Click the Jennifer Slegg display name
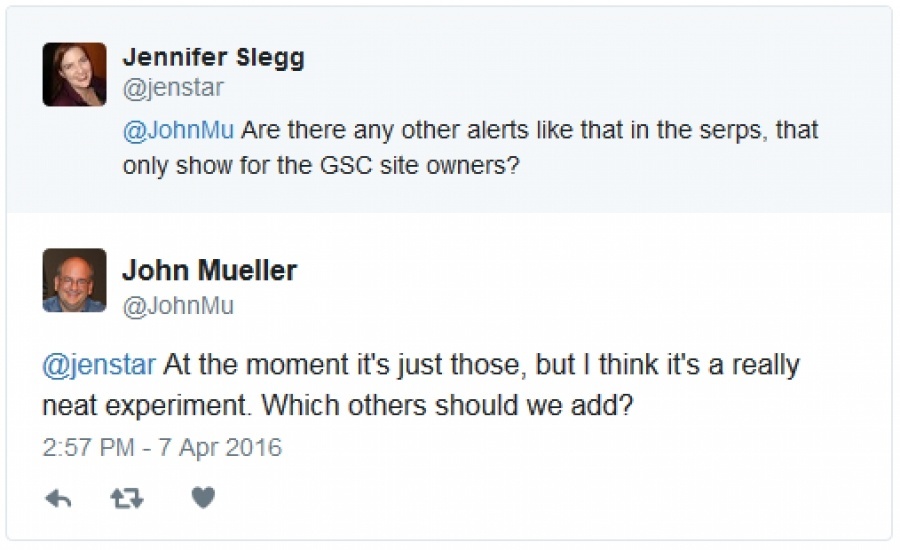 (x=213, y=58)
